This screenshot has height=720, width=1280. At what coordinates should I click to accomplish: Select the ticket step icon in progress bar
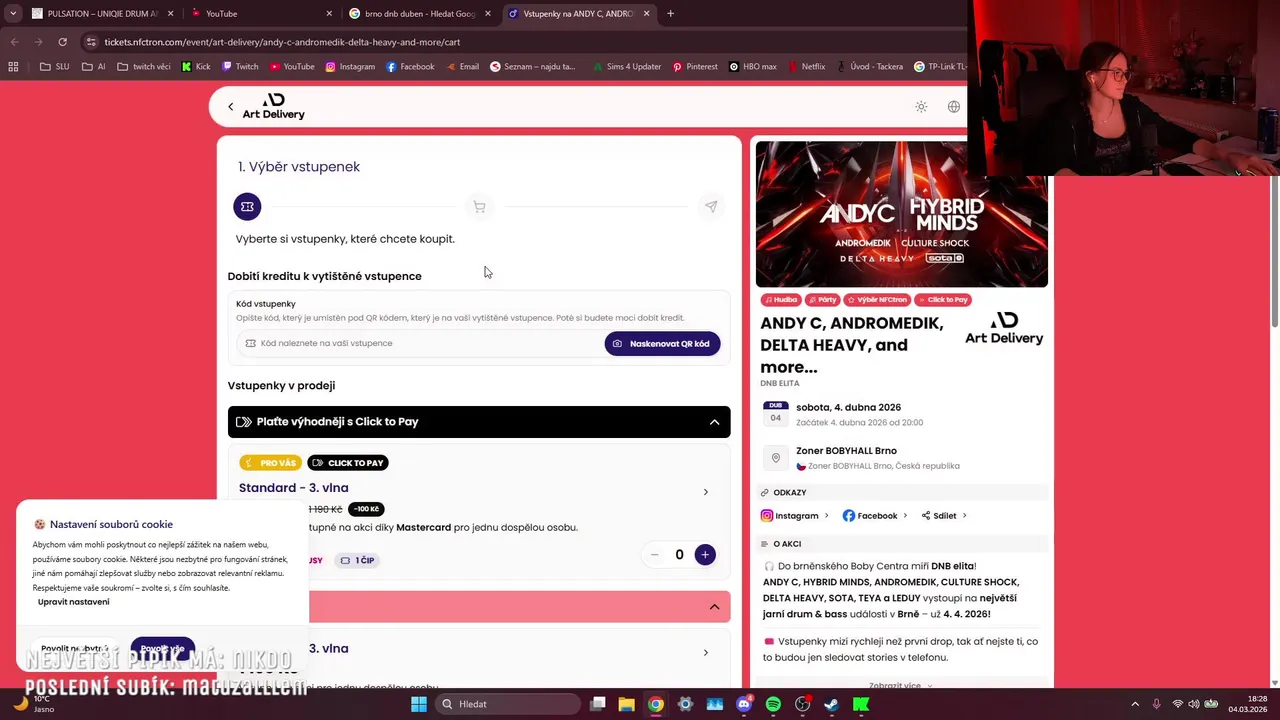click(247, 207)
